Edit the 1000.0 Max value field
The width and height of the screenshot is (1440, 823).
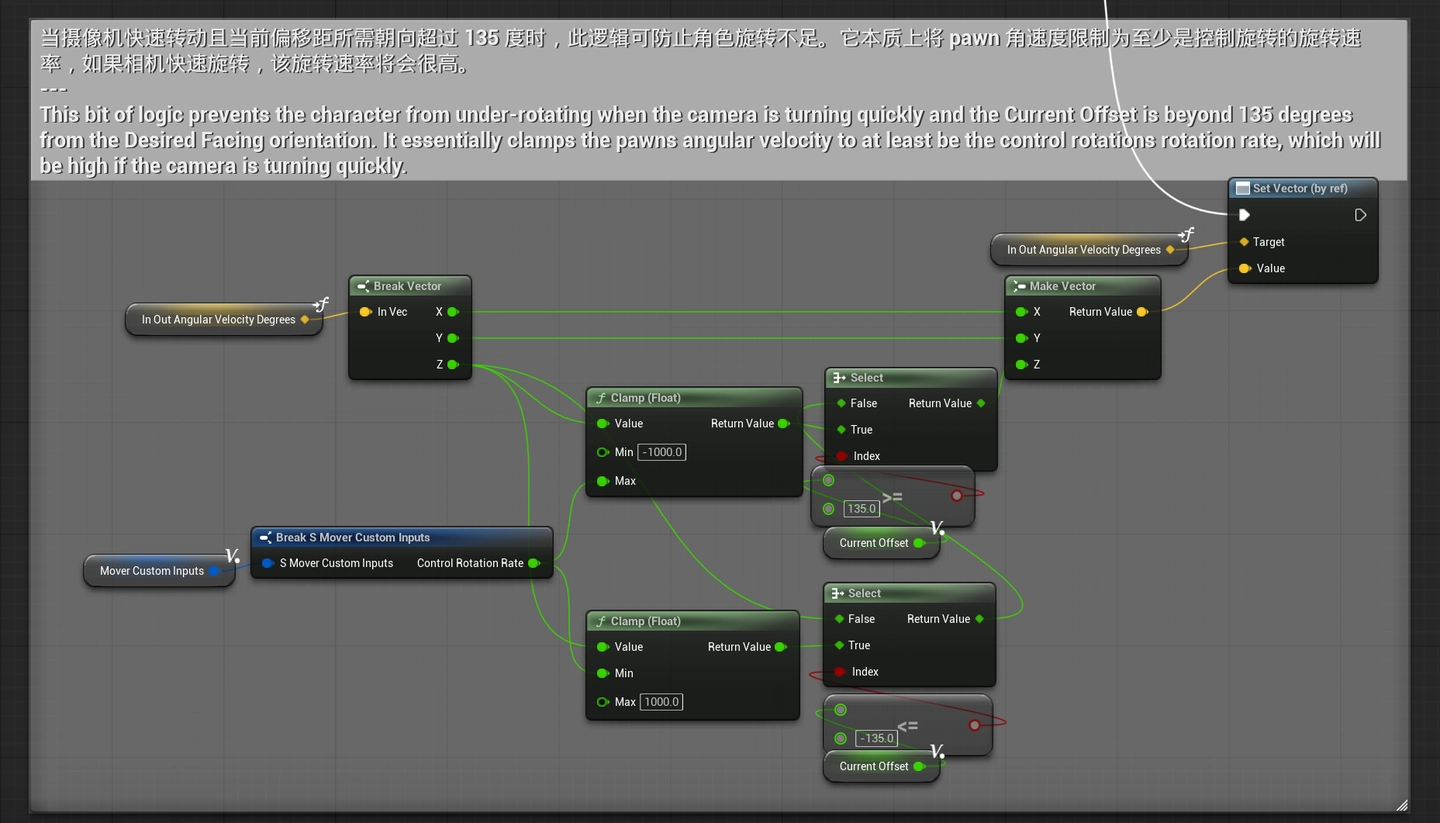tap(662, 702)
